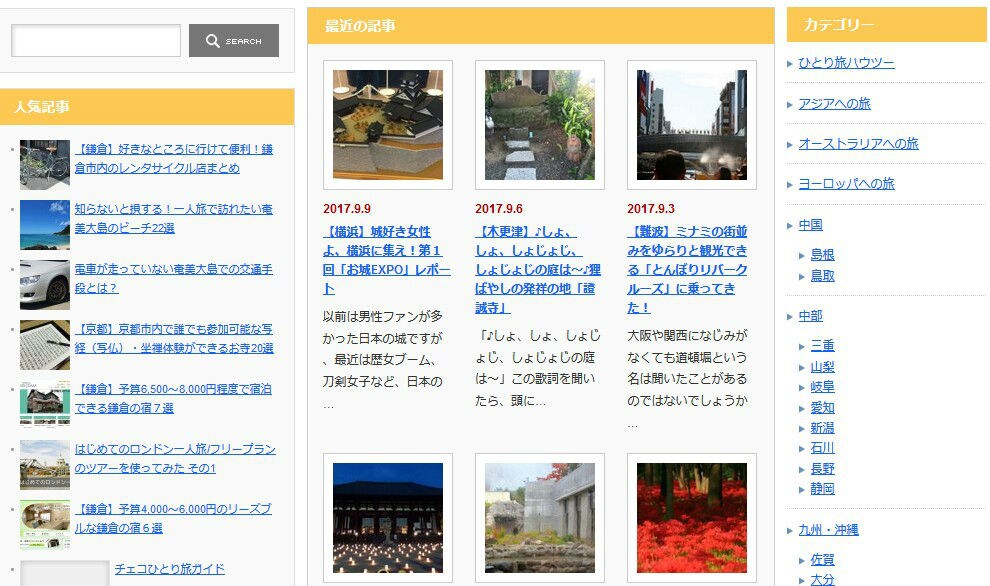The height and width of the screenshot is (586, 990).
Task: Open the Kamakura 4,000-6,000 yen lodging article
Action: tap(173, 518)
